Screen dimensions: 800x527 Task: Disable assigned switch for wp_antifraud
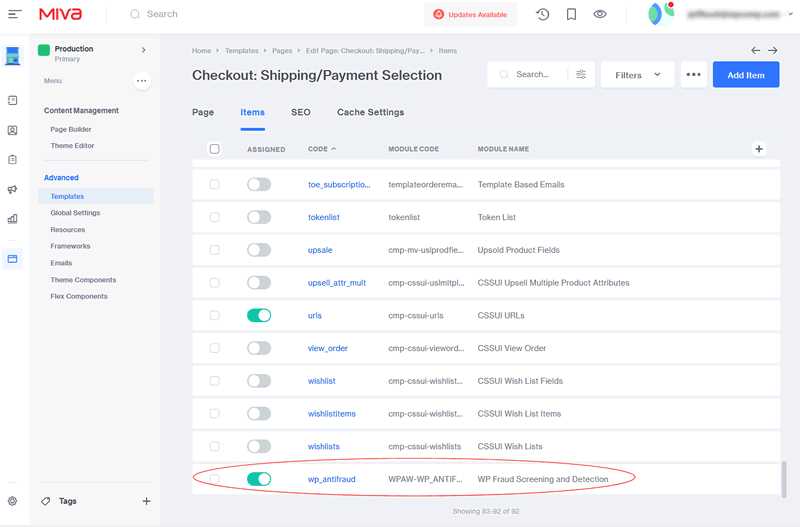click(259, 479)
